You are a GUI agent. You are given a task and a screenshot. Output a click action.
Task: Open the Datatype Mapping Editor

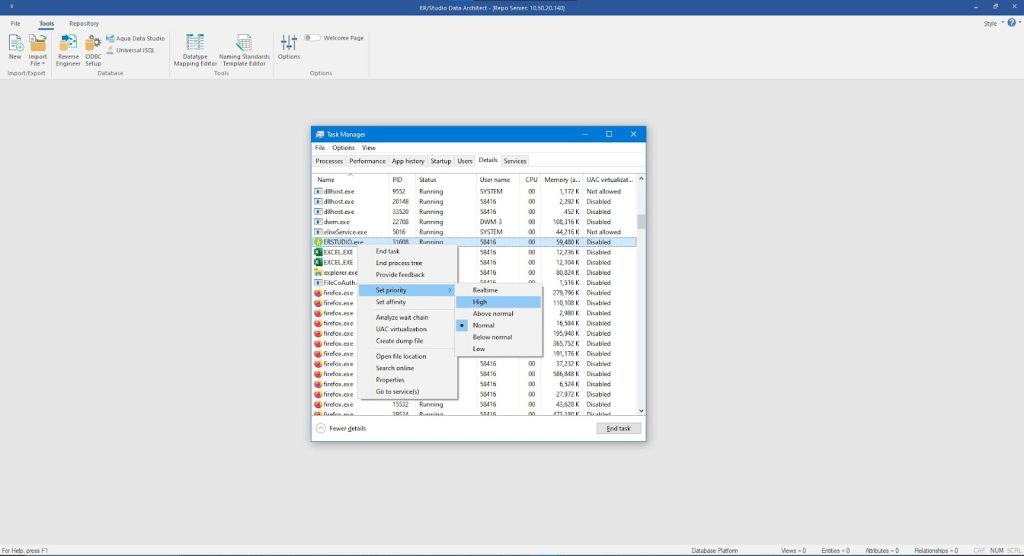pyautogui.click(x=195, y=50)
